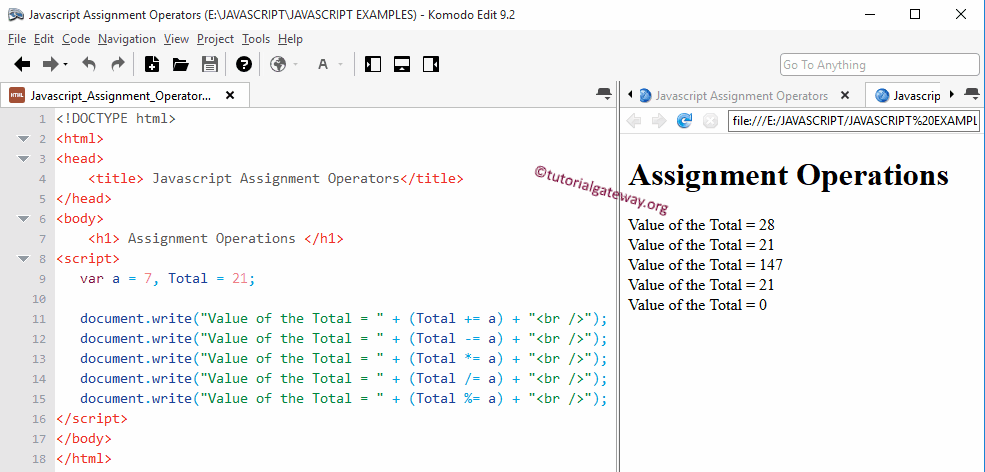Open the Edit menu
This screenshot has width=985, height=472.
[44, 39]
